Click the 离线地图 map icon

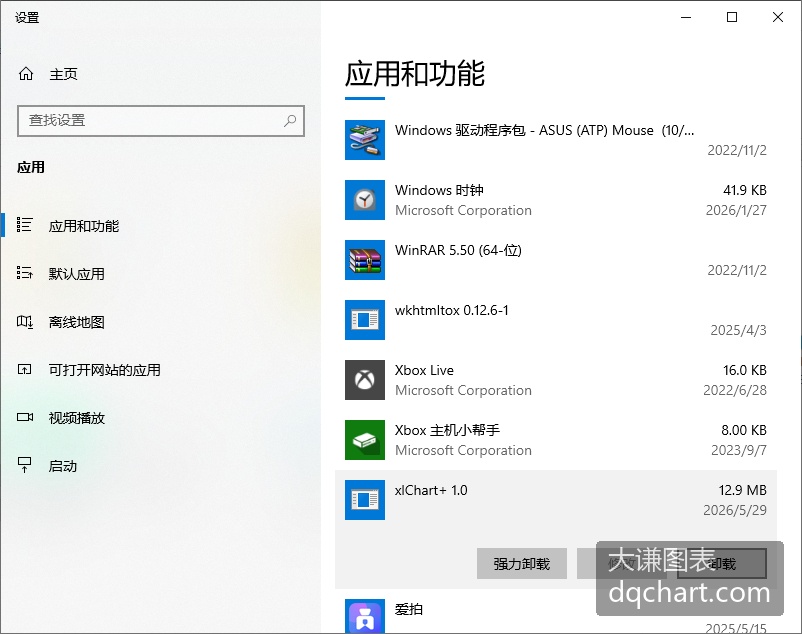tap(25, 322)
